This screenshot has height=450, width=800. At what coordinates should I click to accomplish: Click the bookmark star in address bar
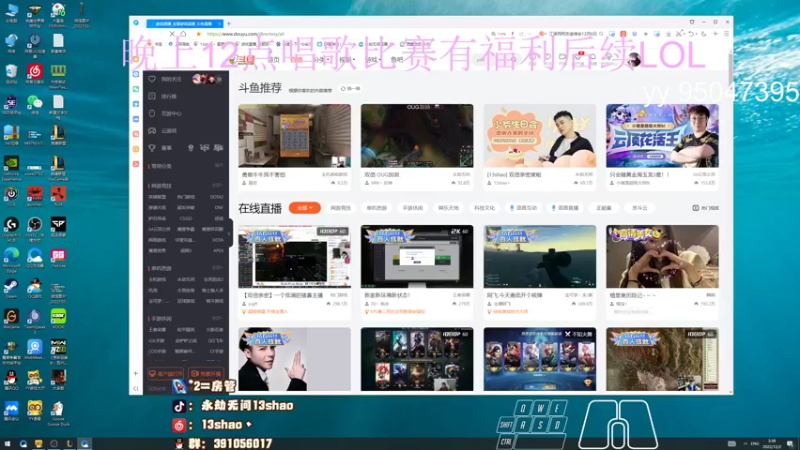pyautogui.click(x=198, y=34)
